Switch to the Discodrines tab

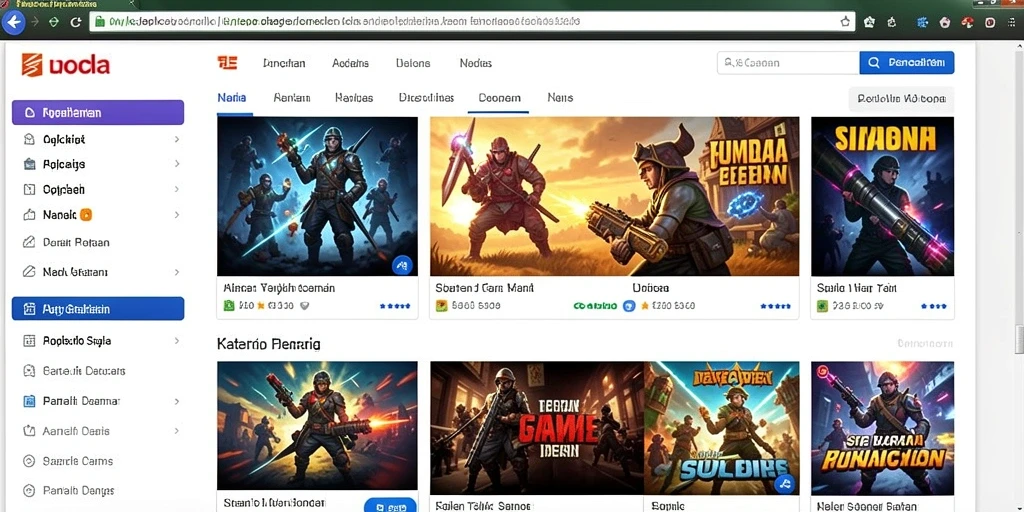pyautogui.click(x=426, y=98)
